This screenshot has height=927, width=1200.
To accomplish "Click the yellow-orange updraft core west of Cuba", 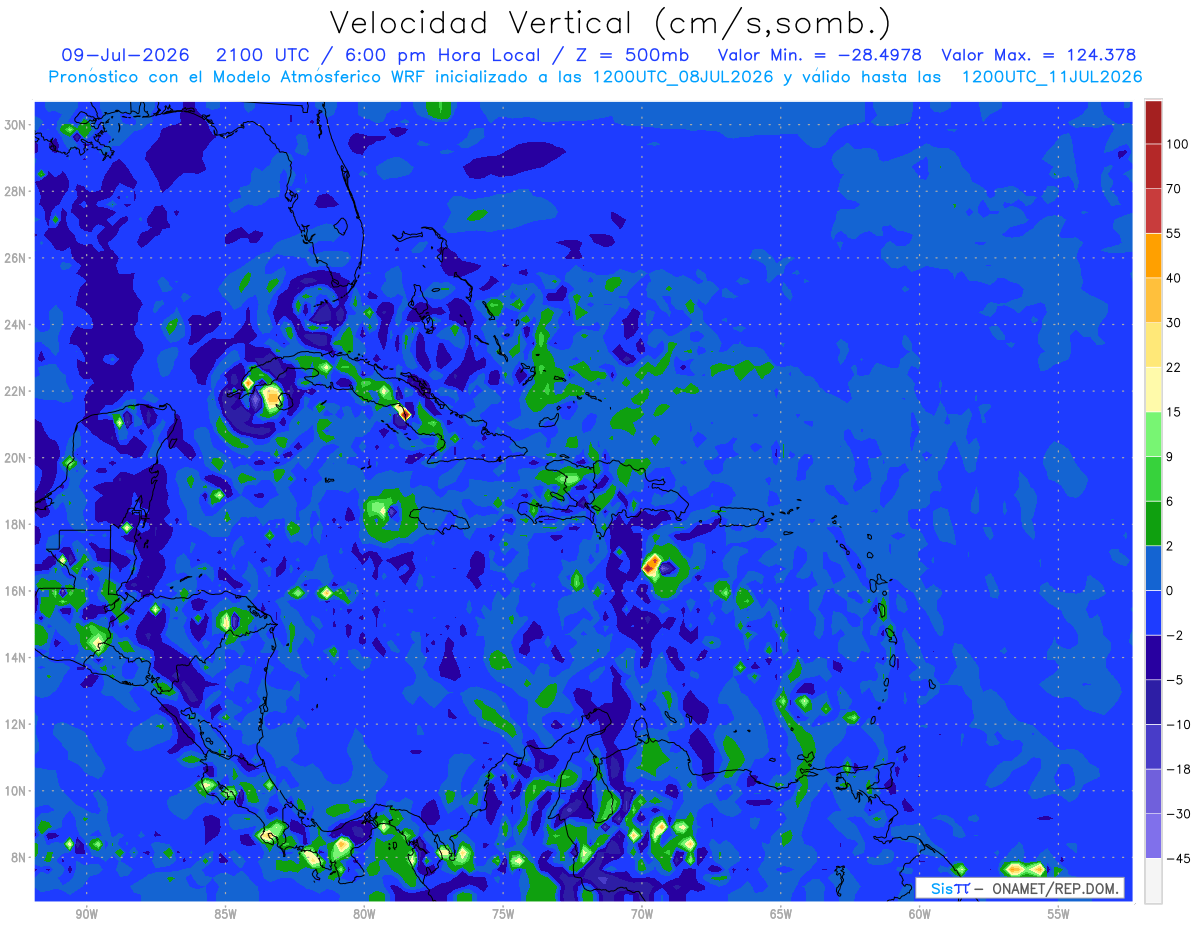I will (272, 399).
